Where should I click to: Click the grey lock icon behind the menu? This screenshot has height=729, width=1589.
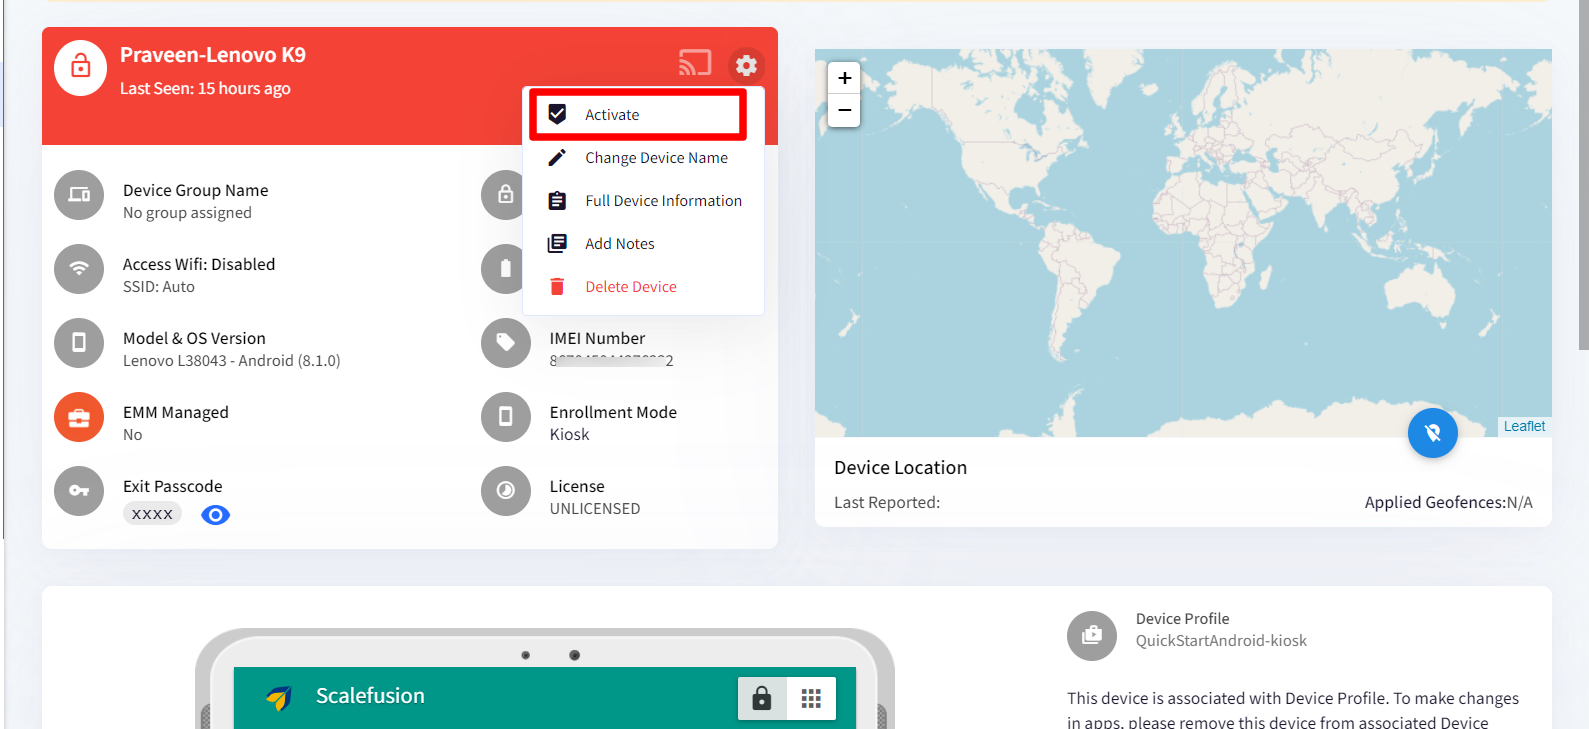[x=503, y=195]
